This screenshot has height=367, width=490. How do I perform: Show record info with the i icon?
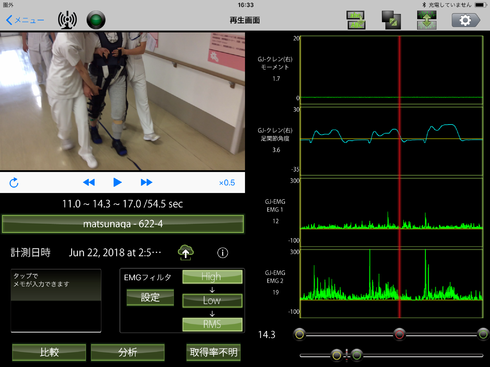[x=223, y=253]
